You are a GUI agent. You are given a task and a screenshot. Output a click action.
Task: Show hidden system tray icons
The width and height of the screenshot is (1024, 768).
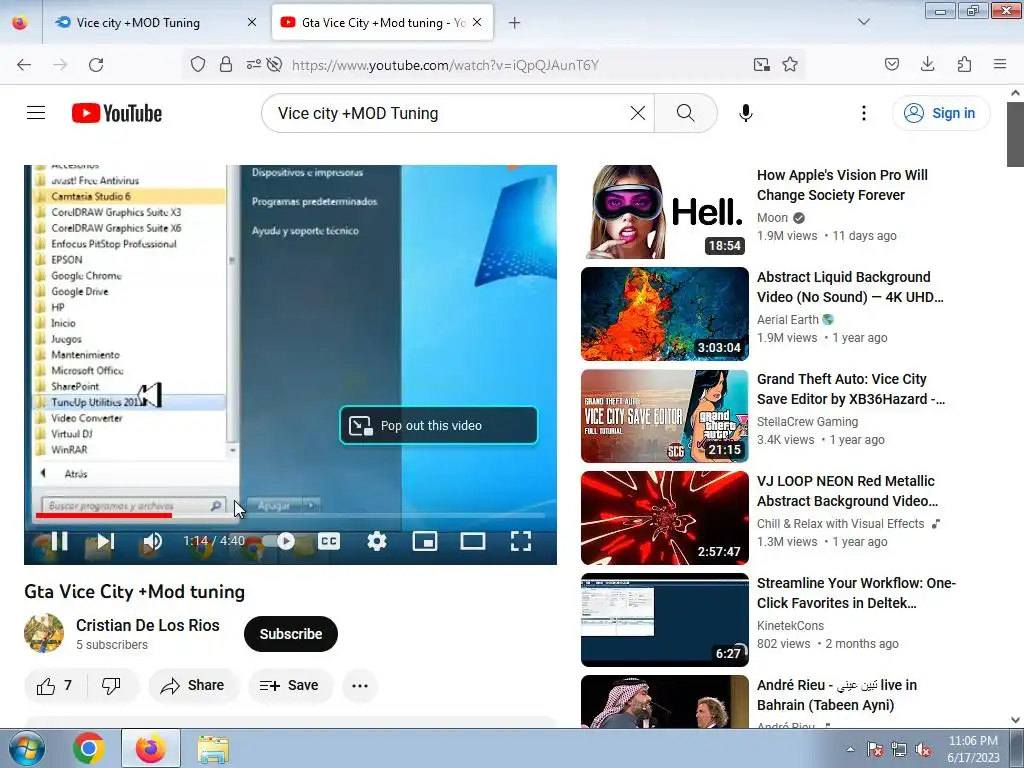coord(850,749)
